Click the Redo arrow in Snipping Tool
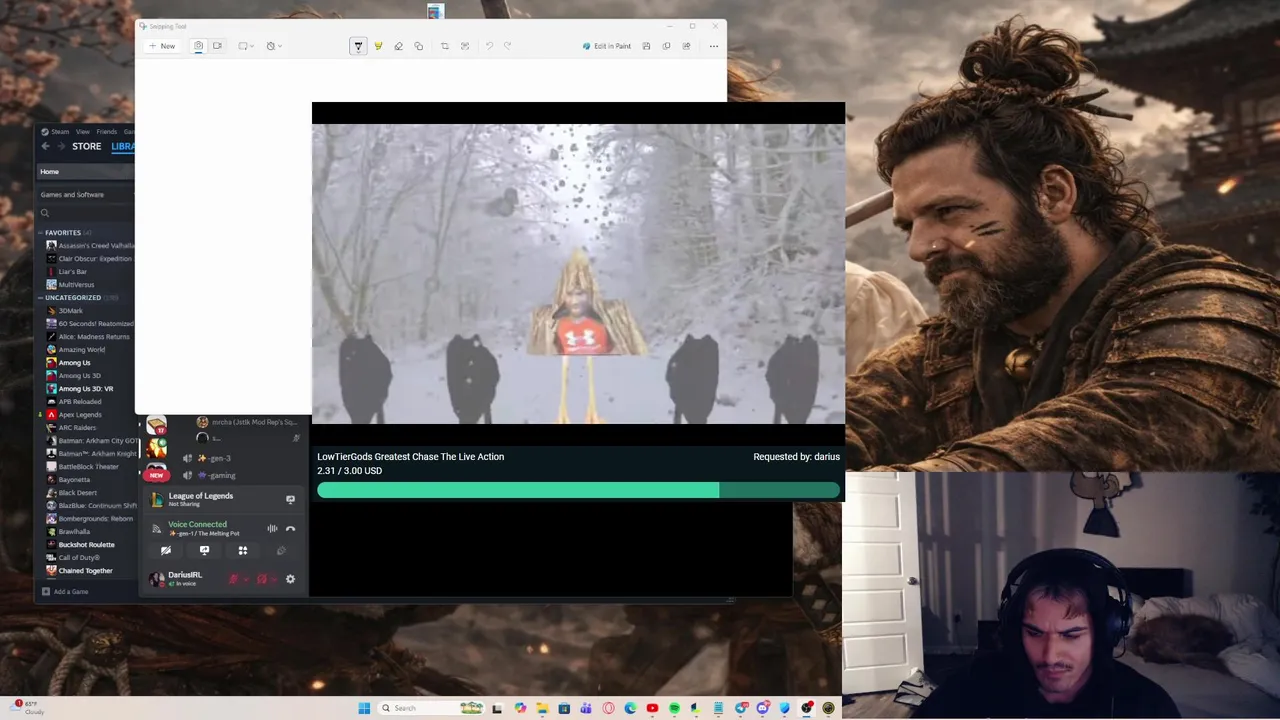This screenshot has width=1280, height=720. tap(508, 46)
